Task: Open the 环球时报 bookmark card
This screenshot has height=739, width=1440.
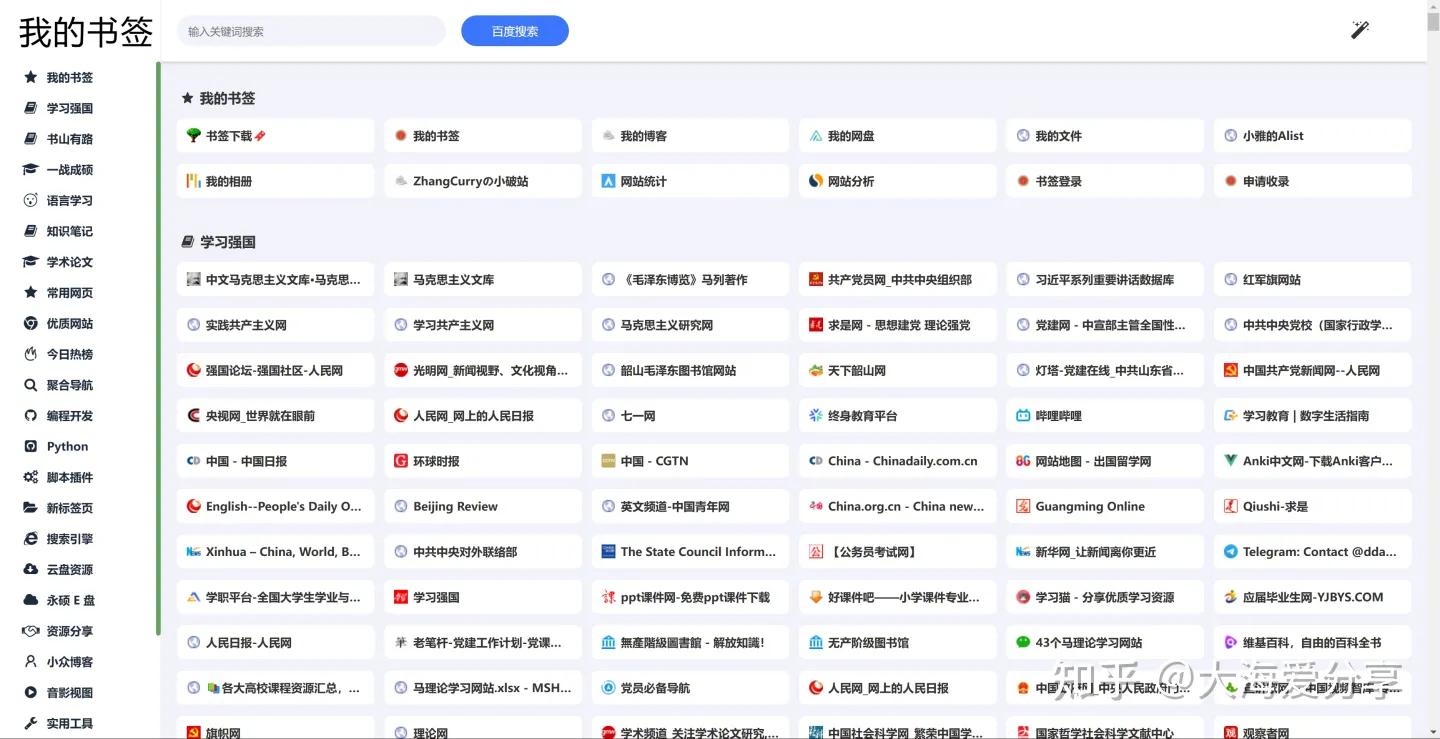Action: [x=483, y=461]
